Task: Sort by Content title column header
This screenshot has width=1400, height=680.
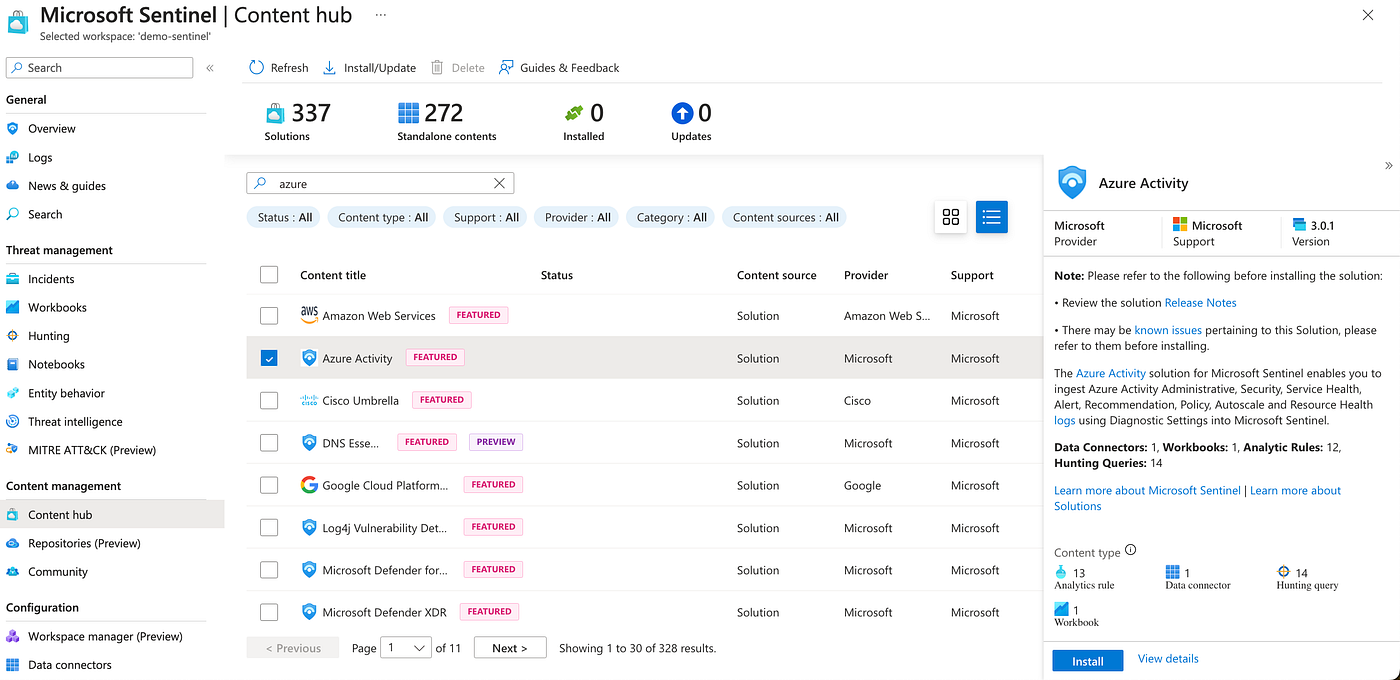Action: 333,275
